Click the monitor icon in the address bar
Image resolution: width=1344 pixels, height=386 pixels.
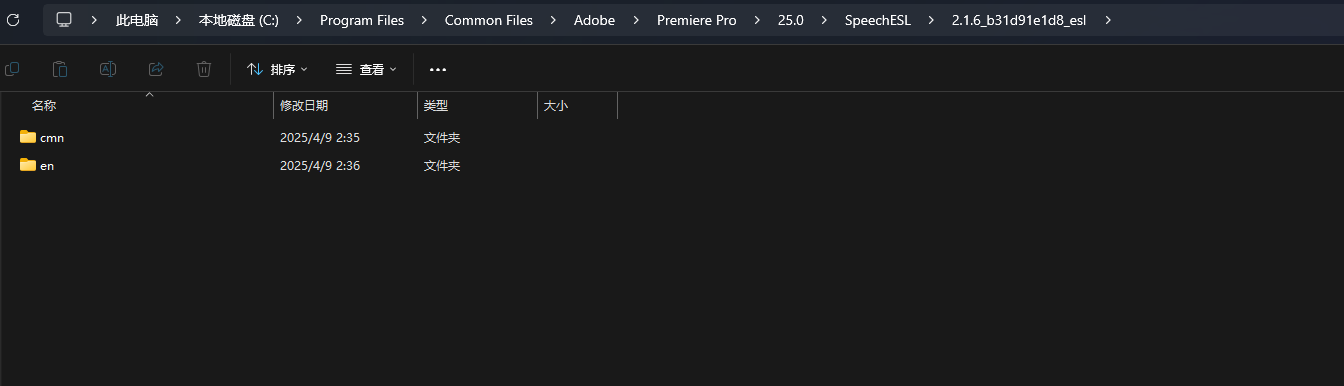tap(64, 20)
